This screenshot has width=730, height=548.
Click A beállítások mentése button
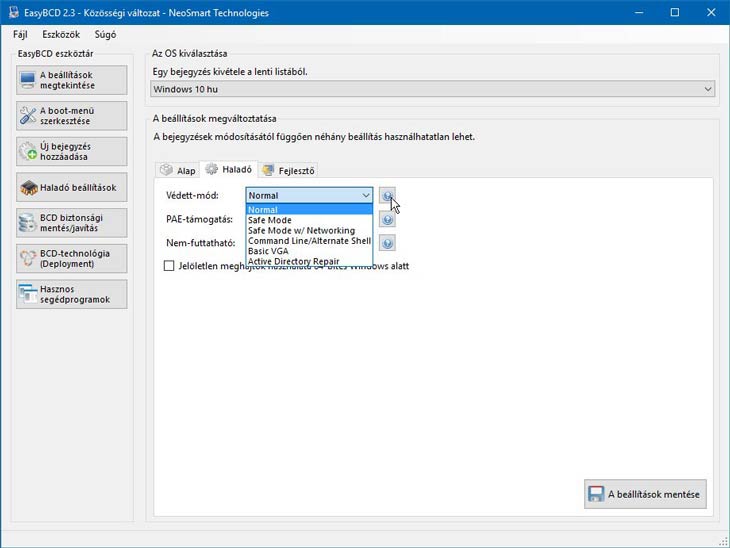pos(646,494)
